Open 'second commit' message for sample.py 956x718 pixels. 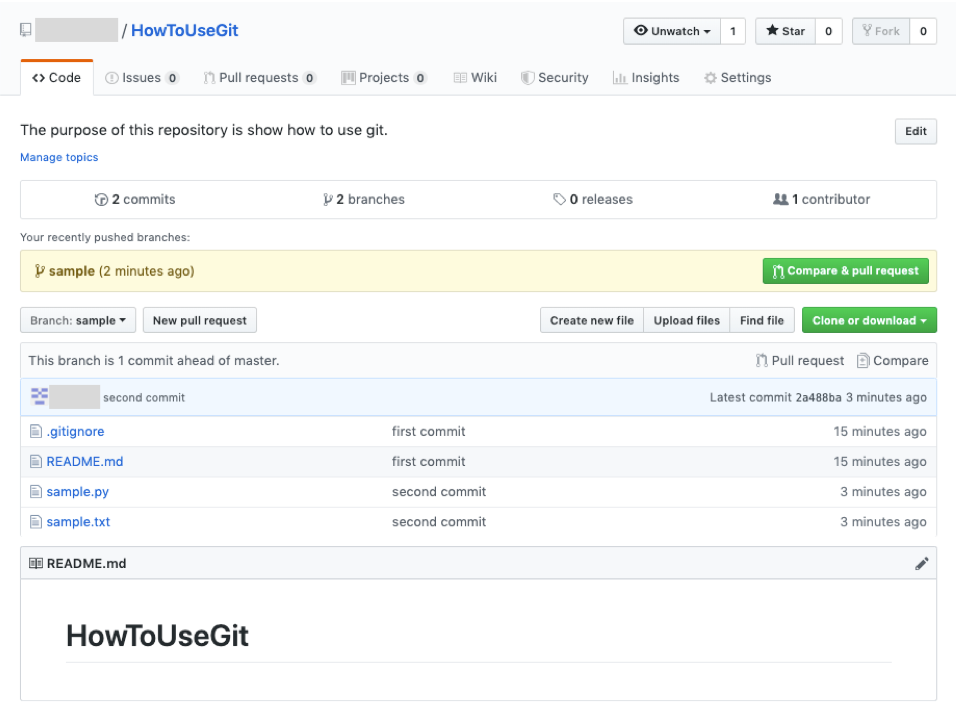tap(439, 492)
